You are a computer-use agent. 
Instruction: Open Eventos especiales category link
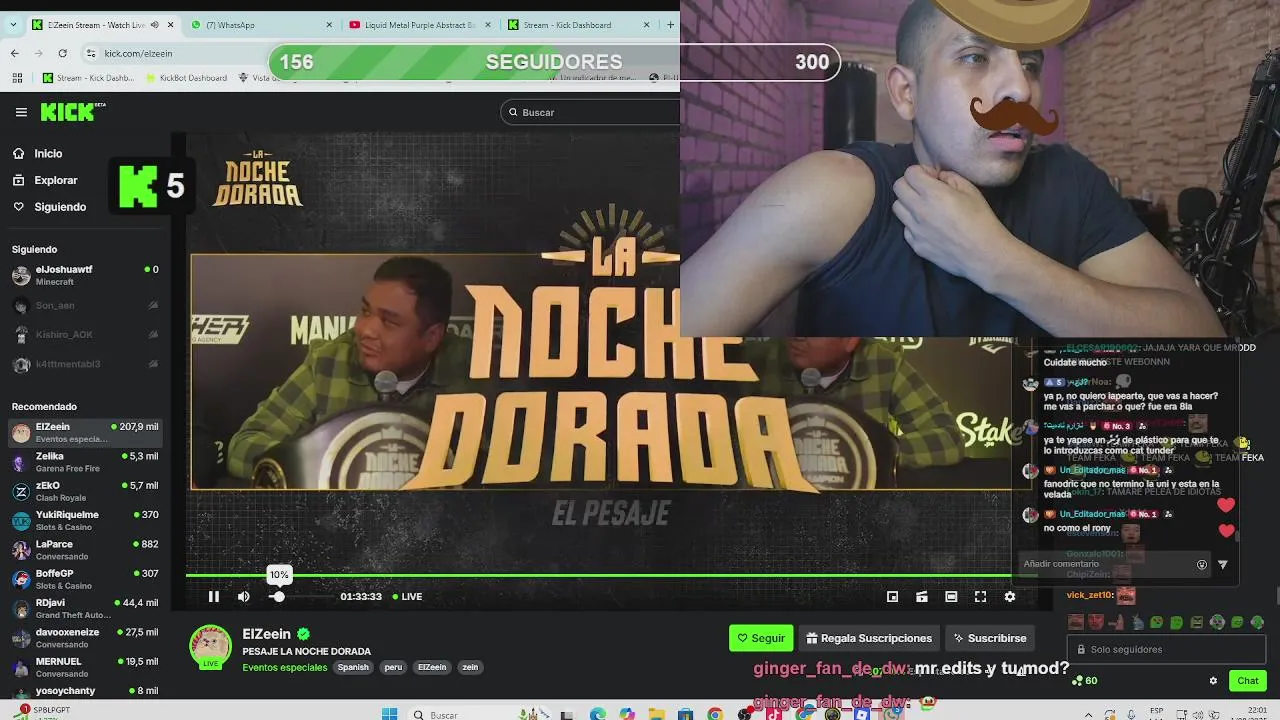pyautogui.click(x=285, y=667)
